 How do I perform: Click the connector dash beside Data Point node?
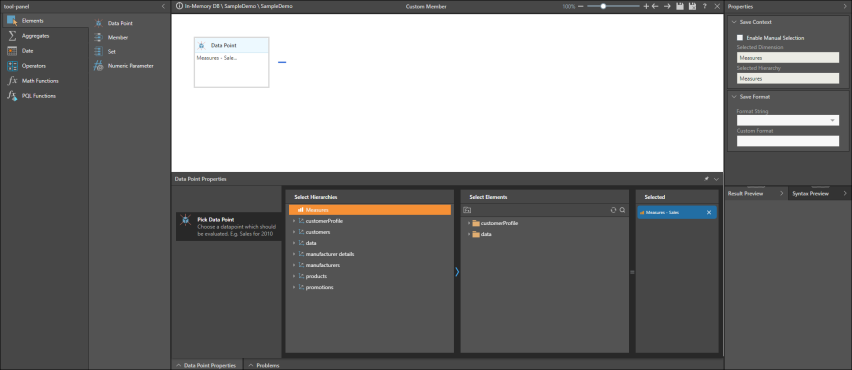(x=282, y=62)
